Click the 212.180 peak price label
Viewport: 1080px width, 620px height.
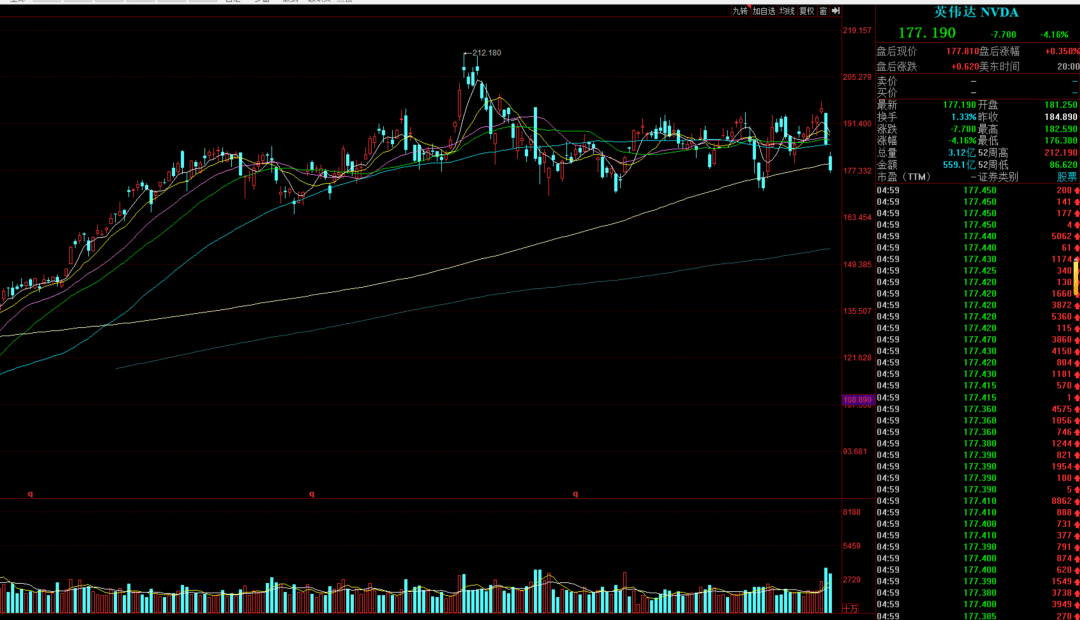coord(485,53)
